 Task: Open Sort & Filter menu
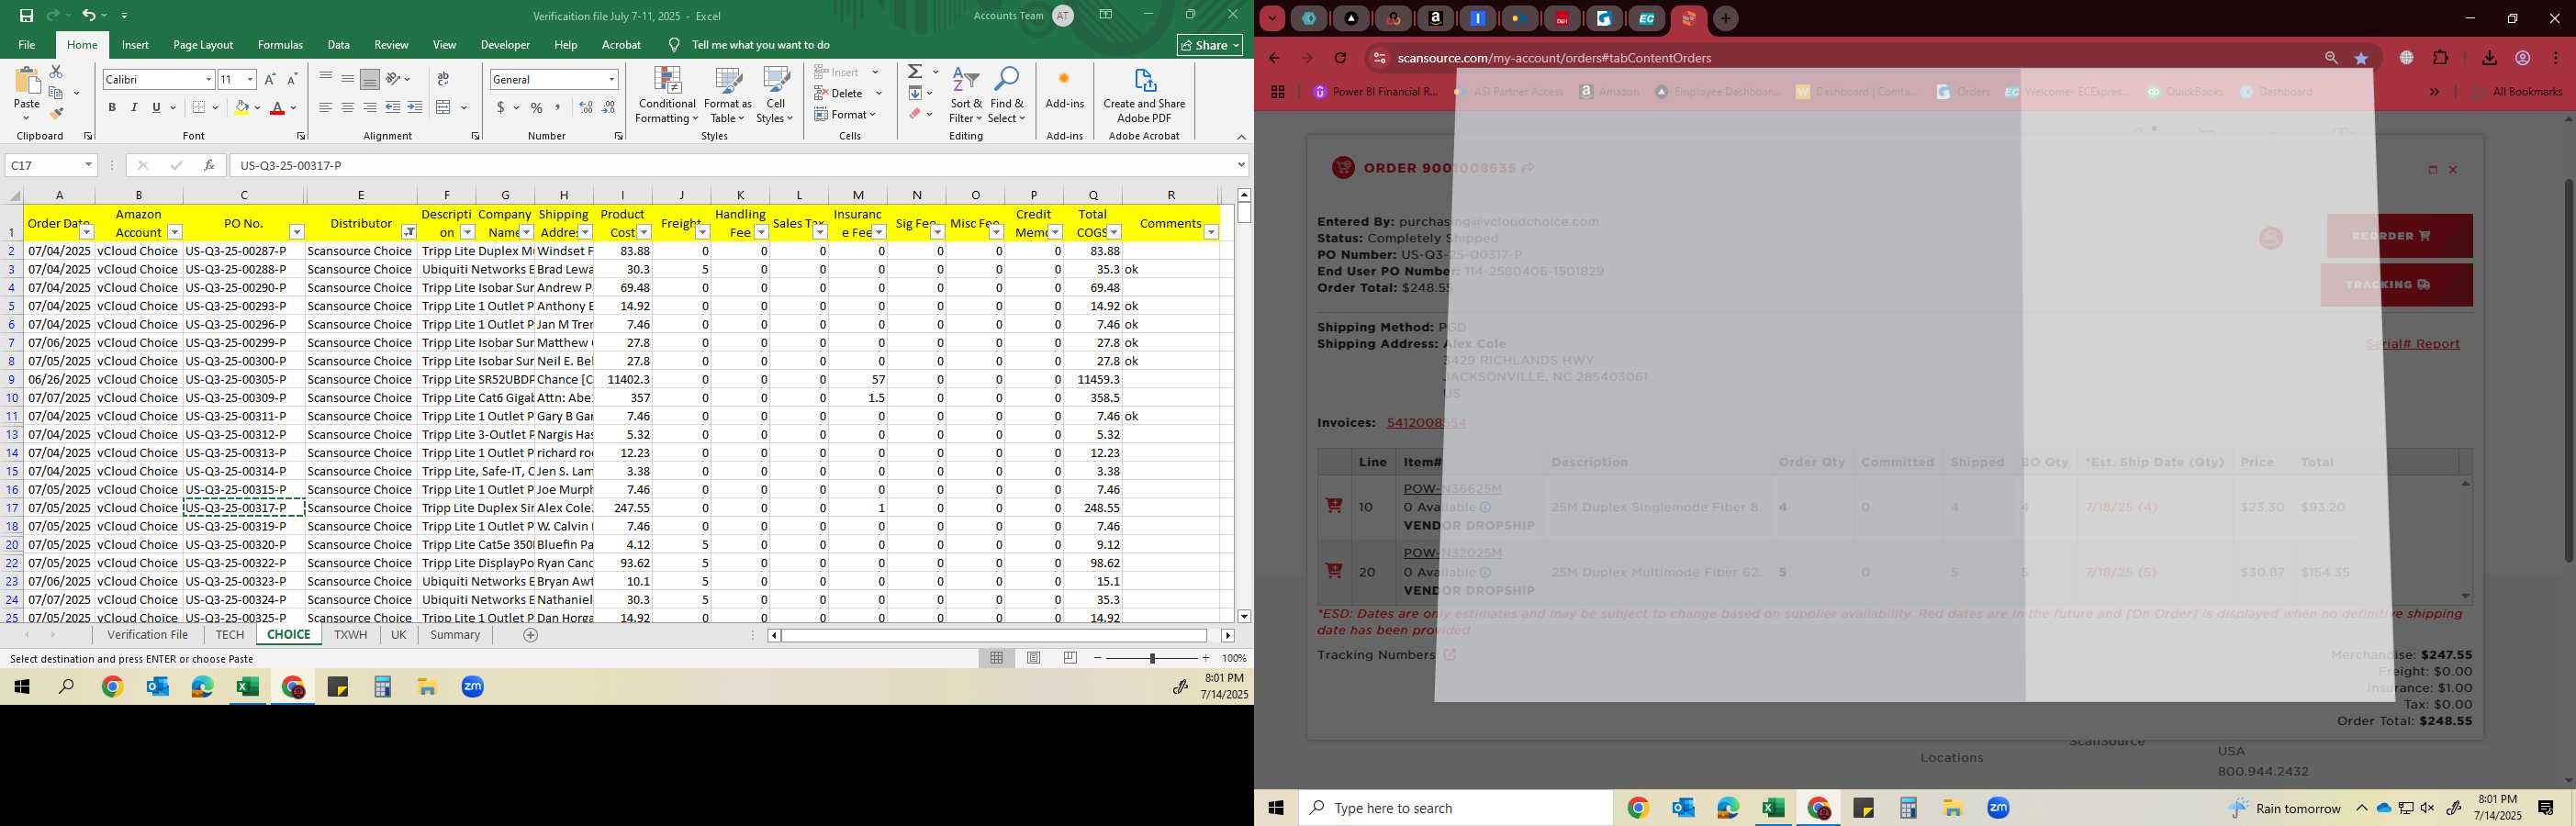tap(966, 96)
